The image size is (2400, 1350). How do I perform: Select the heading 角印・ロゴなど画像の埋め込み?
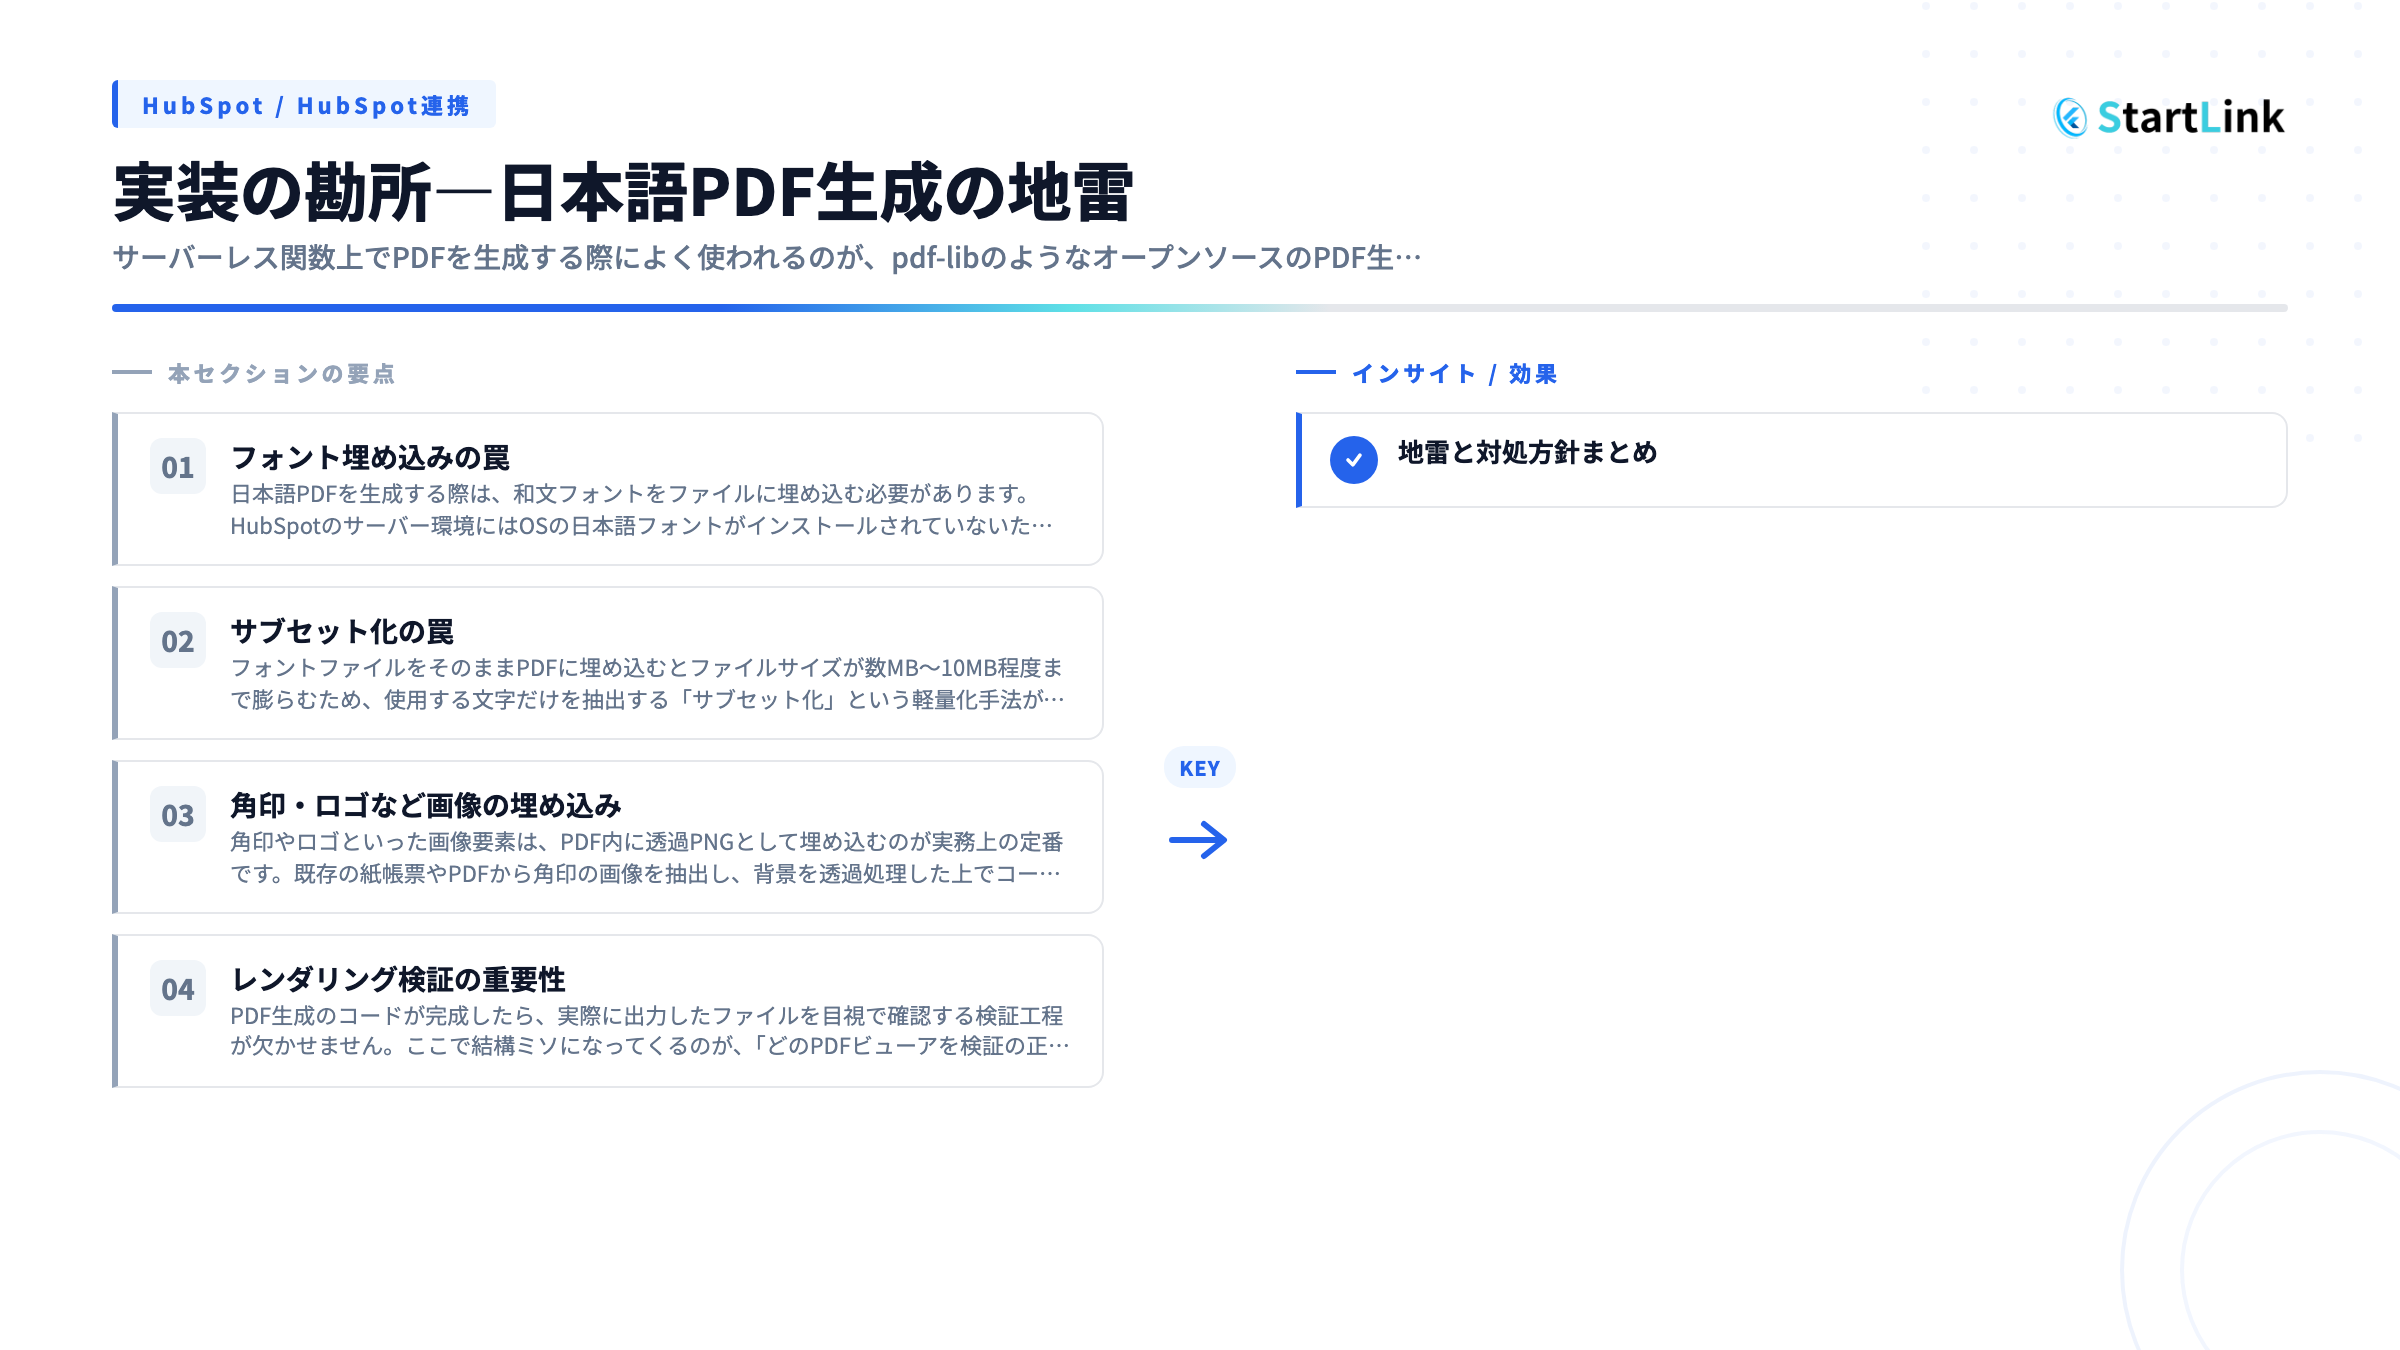pyautogui.click(x=426, y=805)
